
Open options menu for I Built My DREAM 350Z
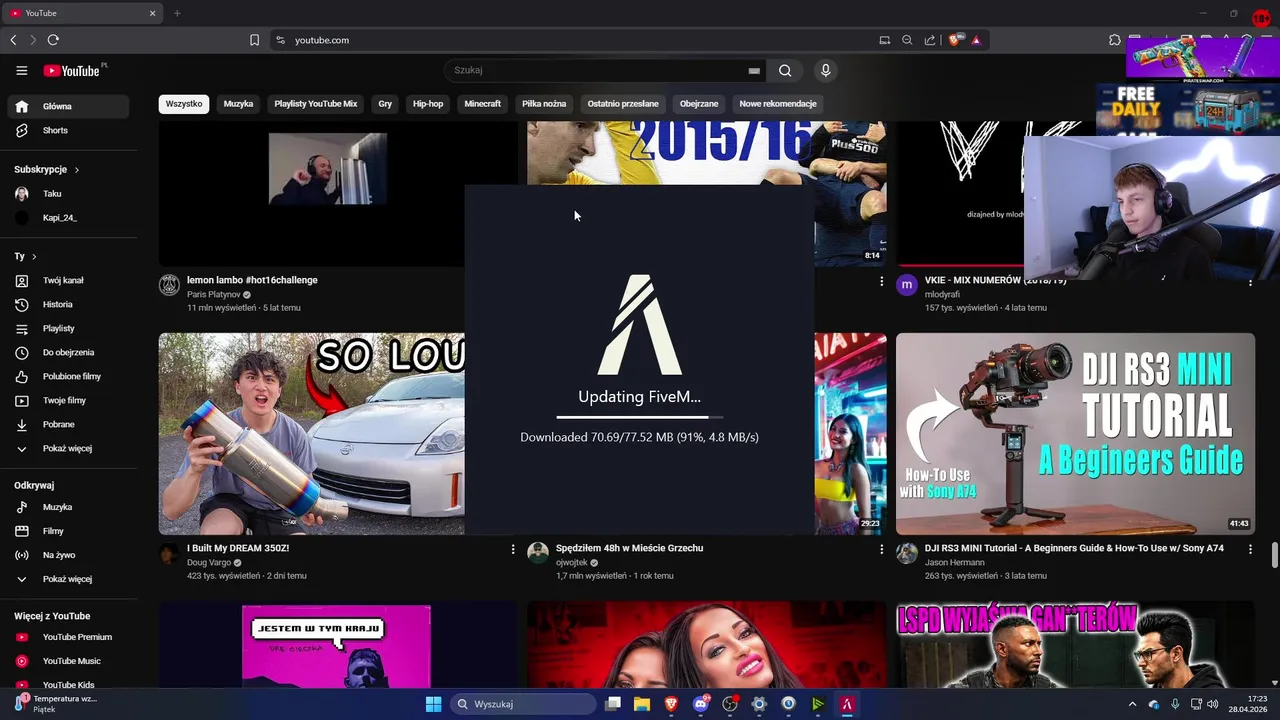point(513,549)
